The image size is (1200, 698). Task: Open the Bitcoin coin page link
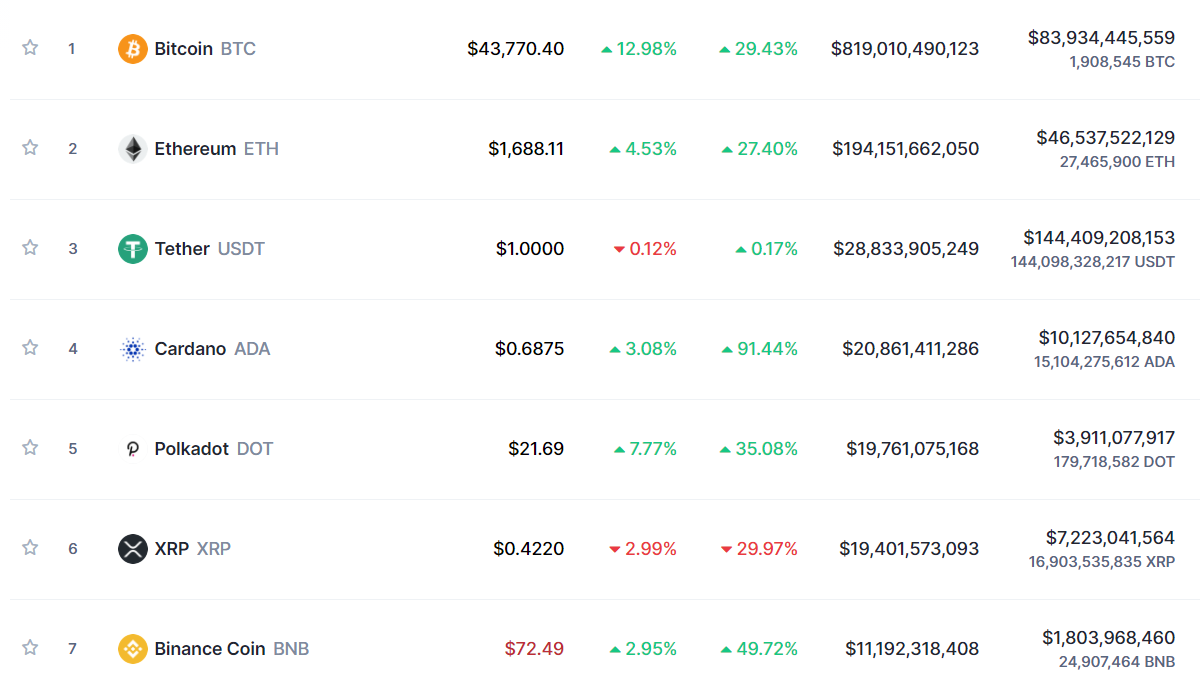[x=184, y=49]
